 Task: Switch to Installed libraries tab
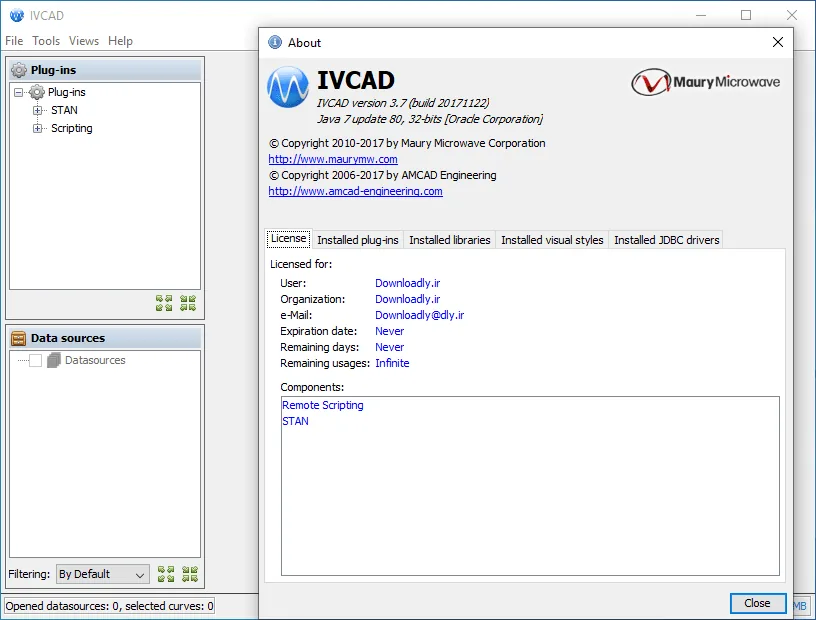click(x=450, y=240)
